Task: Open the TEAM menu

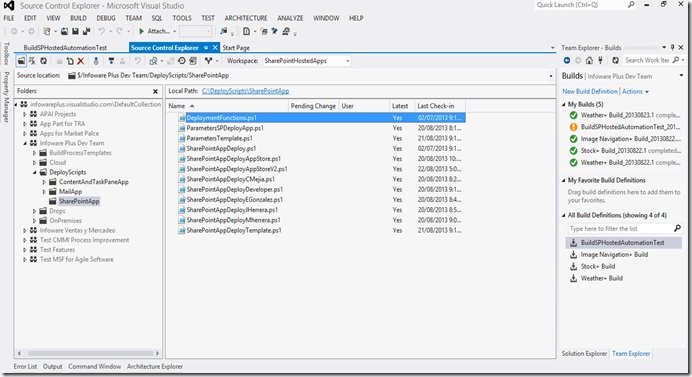Action: pos(133,18)
